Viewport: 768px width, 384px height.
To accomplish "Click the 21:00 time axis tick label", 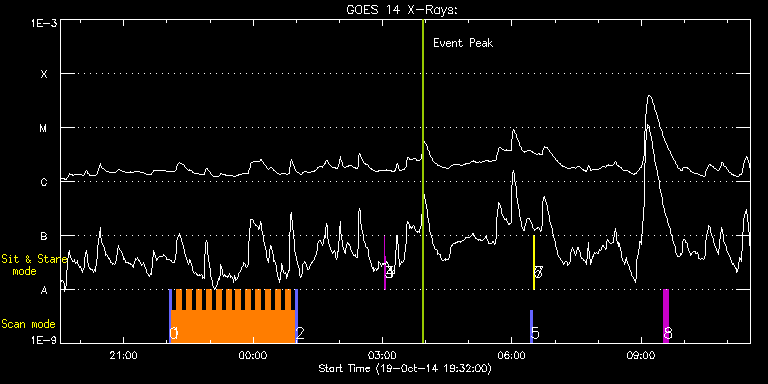I will [123, 354].
